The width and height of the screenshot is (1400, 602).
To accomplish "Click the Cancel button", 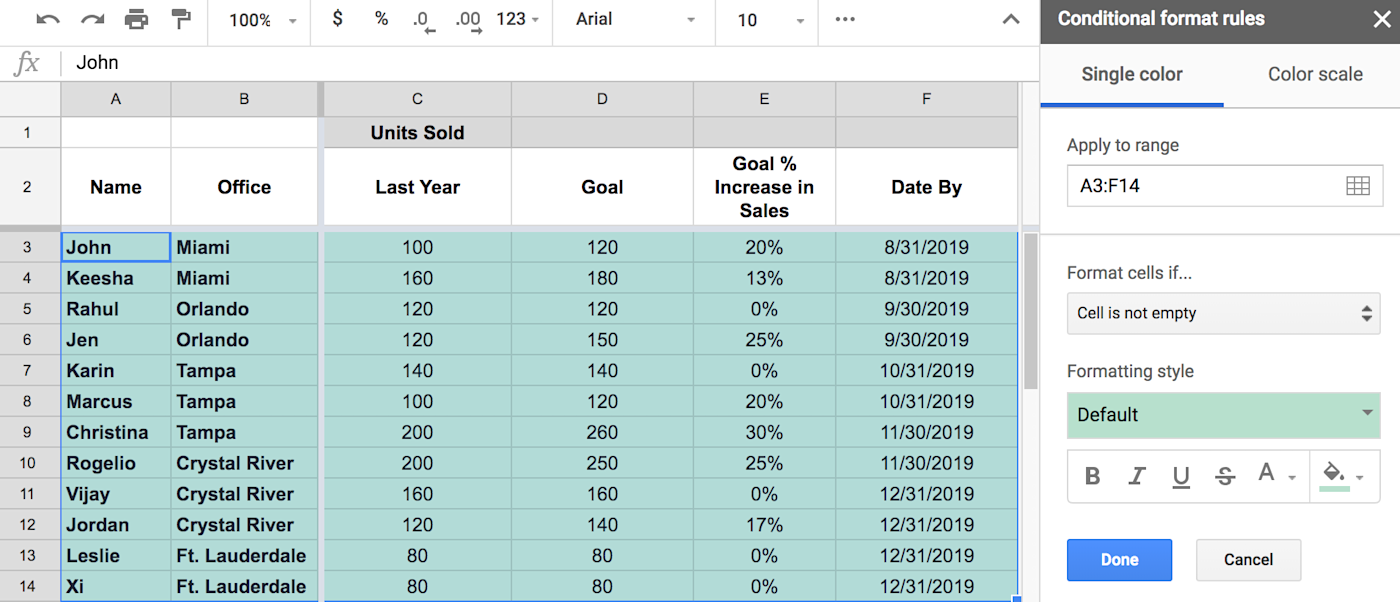I will point(1248,560).
